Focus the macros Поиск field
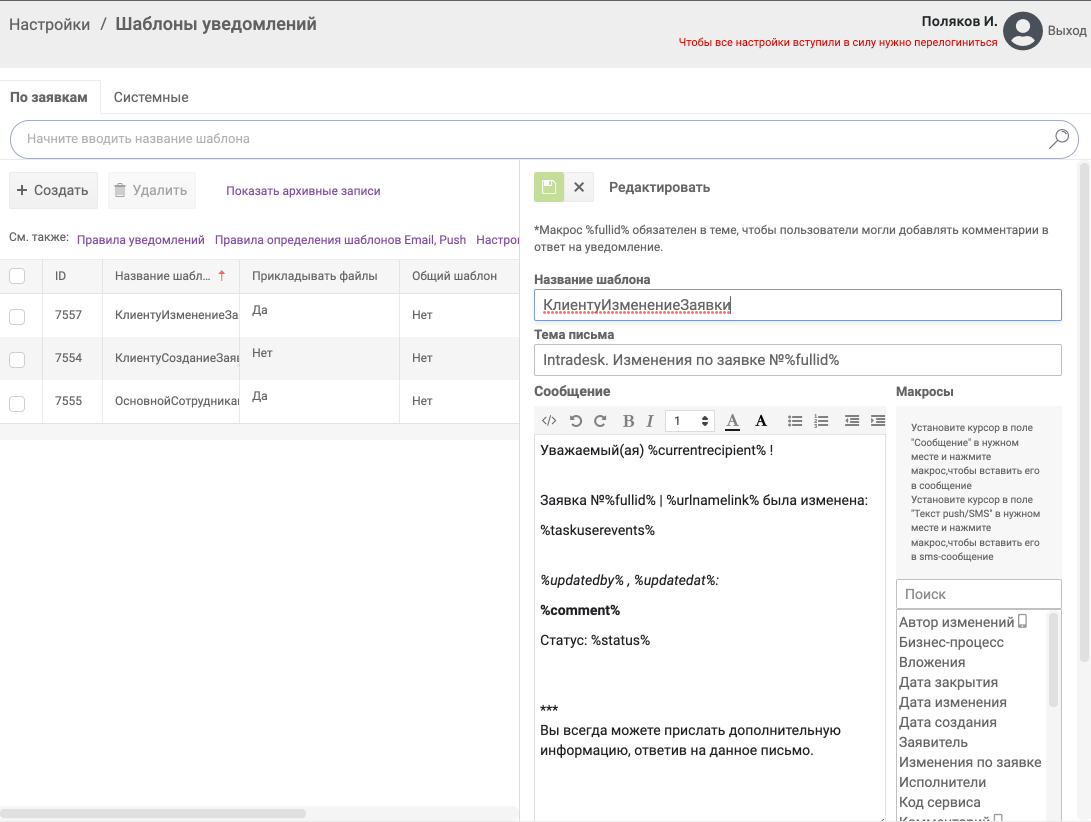This screenshot has width=1091, height=822. pyautogui.click(x=978, y=594)
